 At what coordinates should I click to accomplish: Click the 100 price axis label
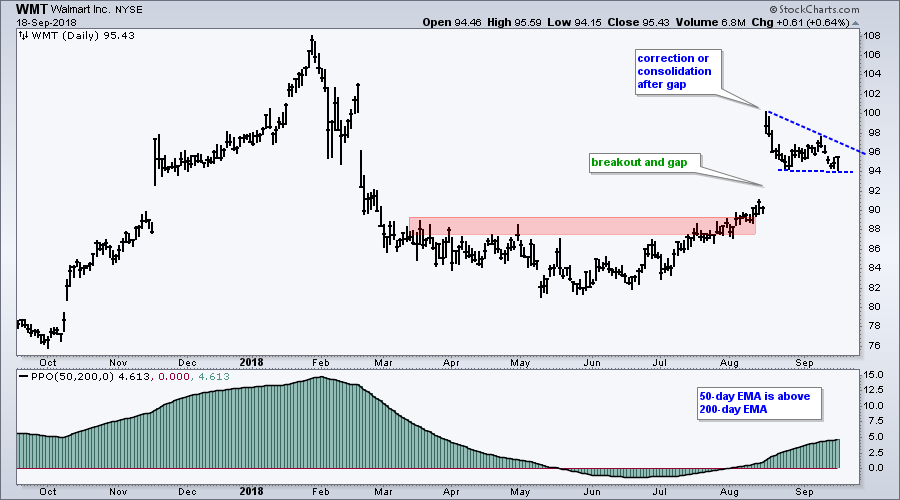(872, 113)
